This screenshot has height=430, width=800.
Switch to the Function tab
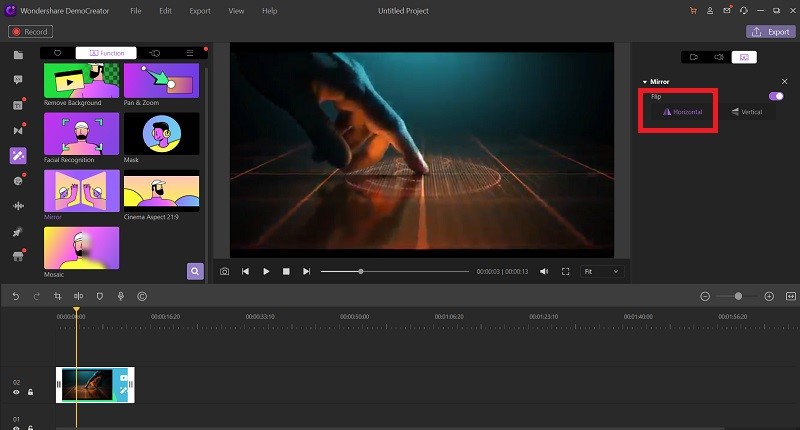[x=106, y=53]
